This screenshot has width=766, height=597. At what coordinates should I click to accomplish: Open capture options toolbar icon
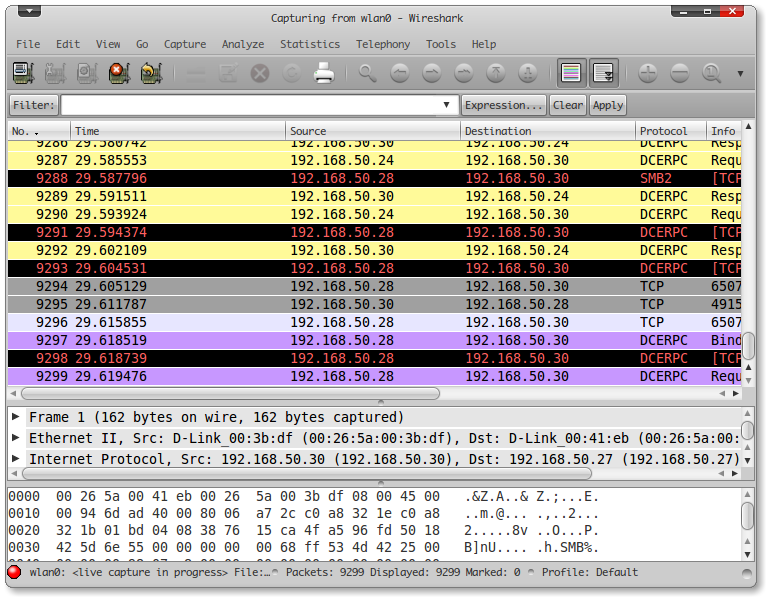55,73
